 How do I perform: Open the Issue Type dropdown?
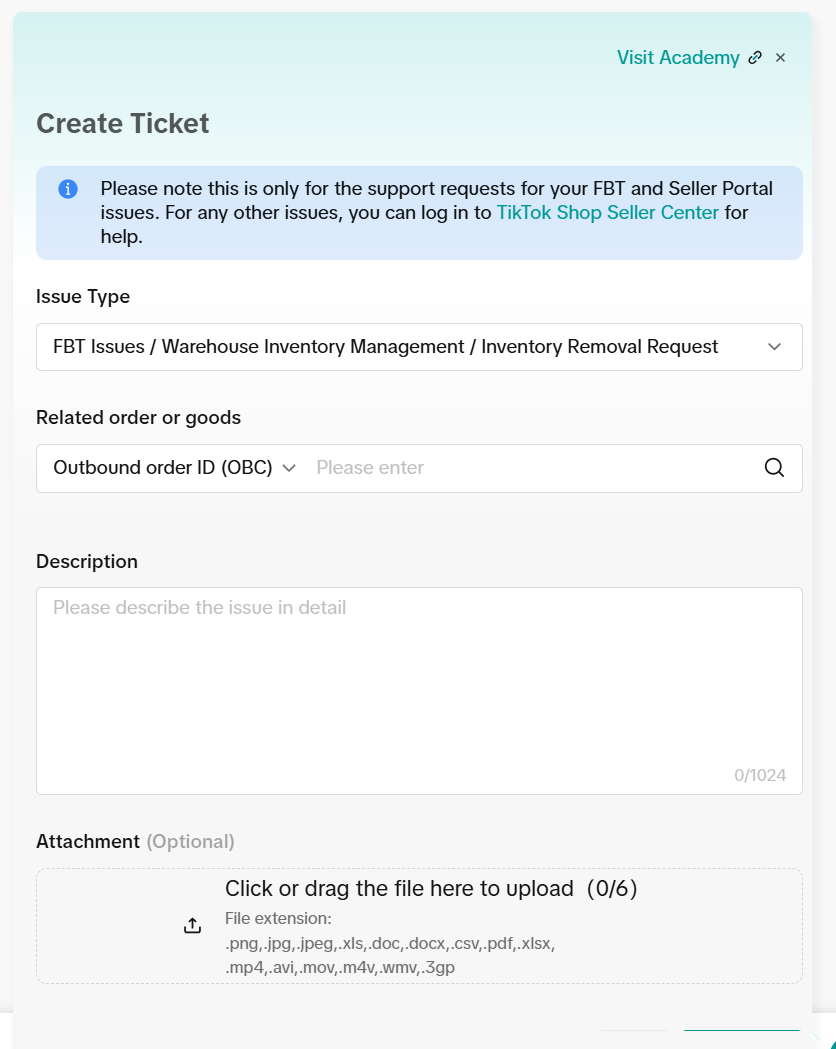coord(400,347)
